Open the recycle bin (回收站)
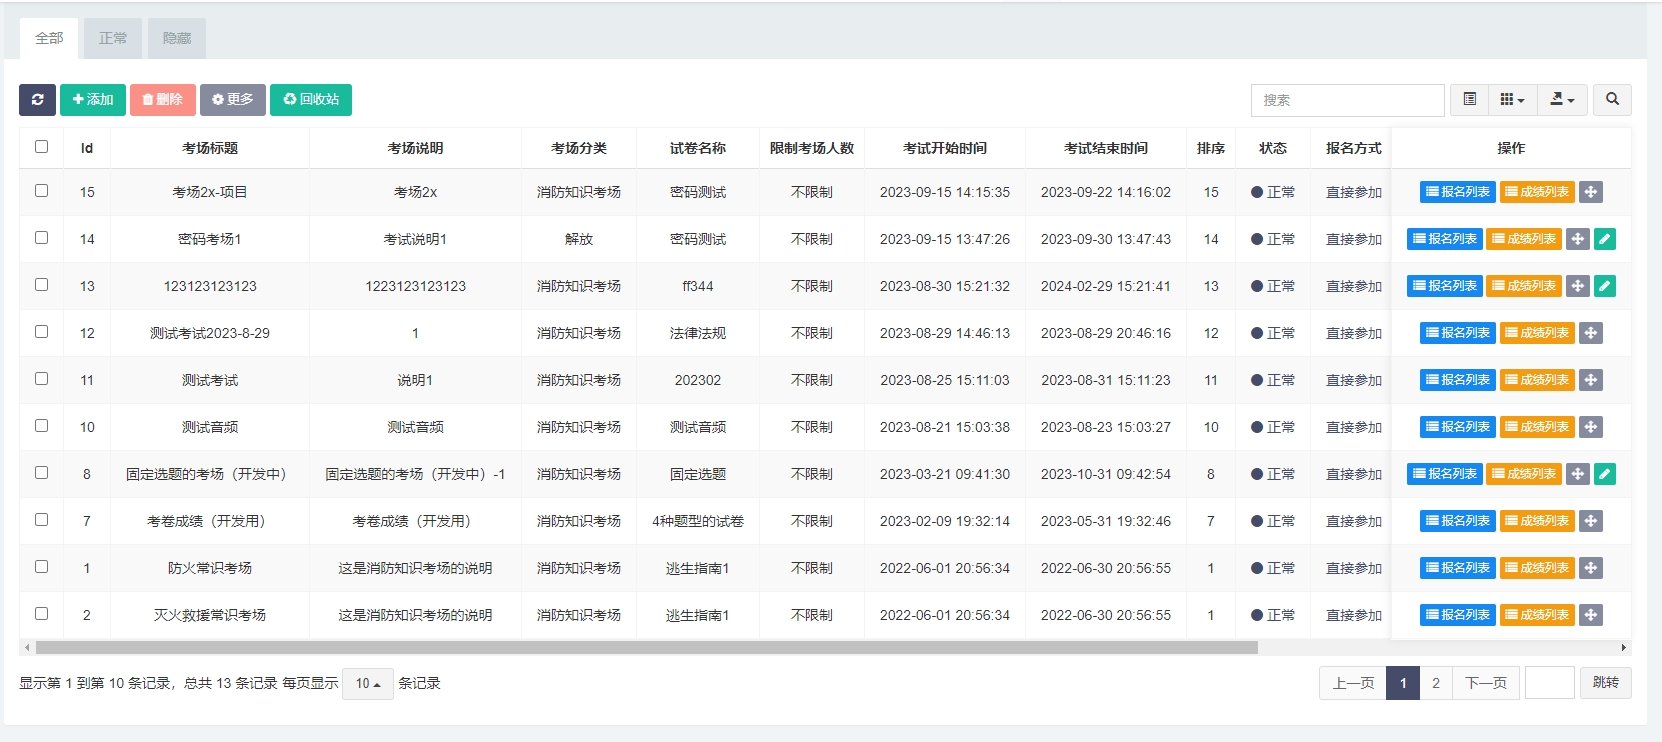The width and height of the screenshot is (1662, 742). click(311, 100)
